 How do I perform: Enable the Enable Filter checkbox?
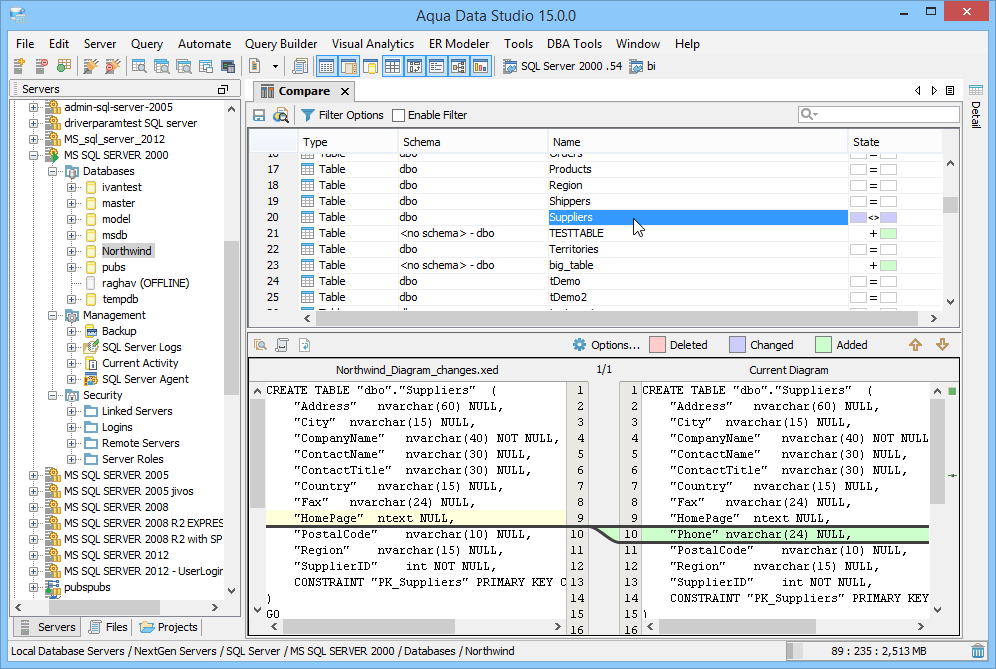point(398,115)
